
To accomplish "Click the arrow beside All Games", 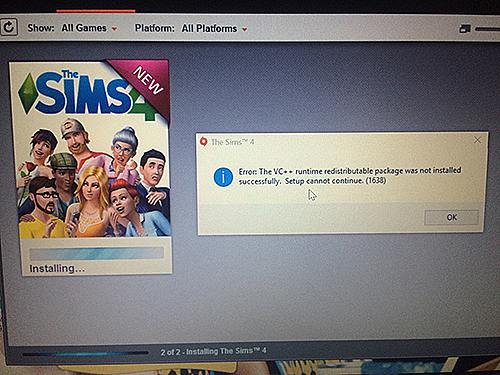I will (x=114, y=29).
